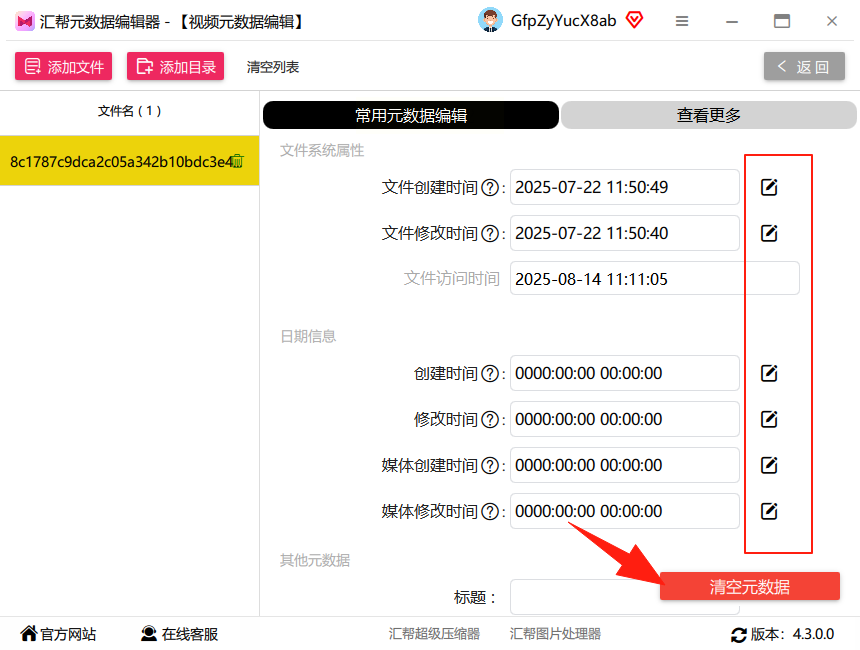The image size is (860, 650).
Task: Click 清空列表 link
Action: (273, 67)
